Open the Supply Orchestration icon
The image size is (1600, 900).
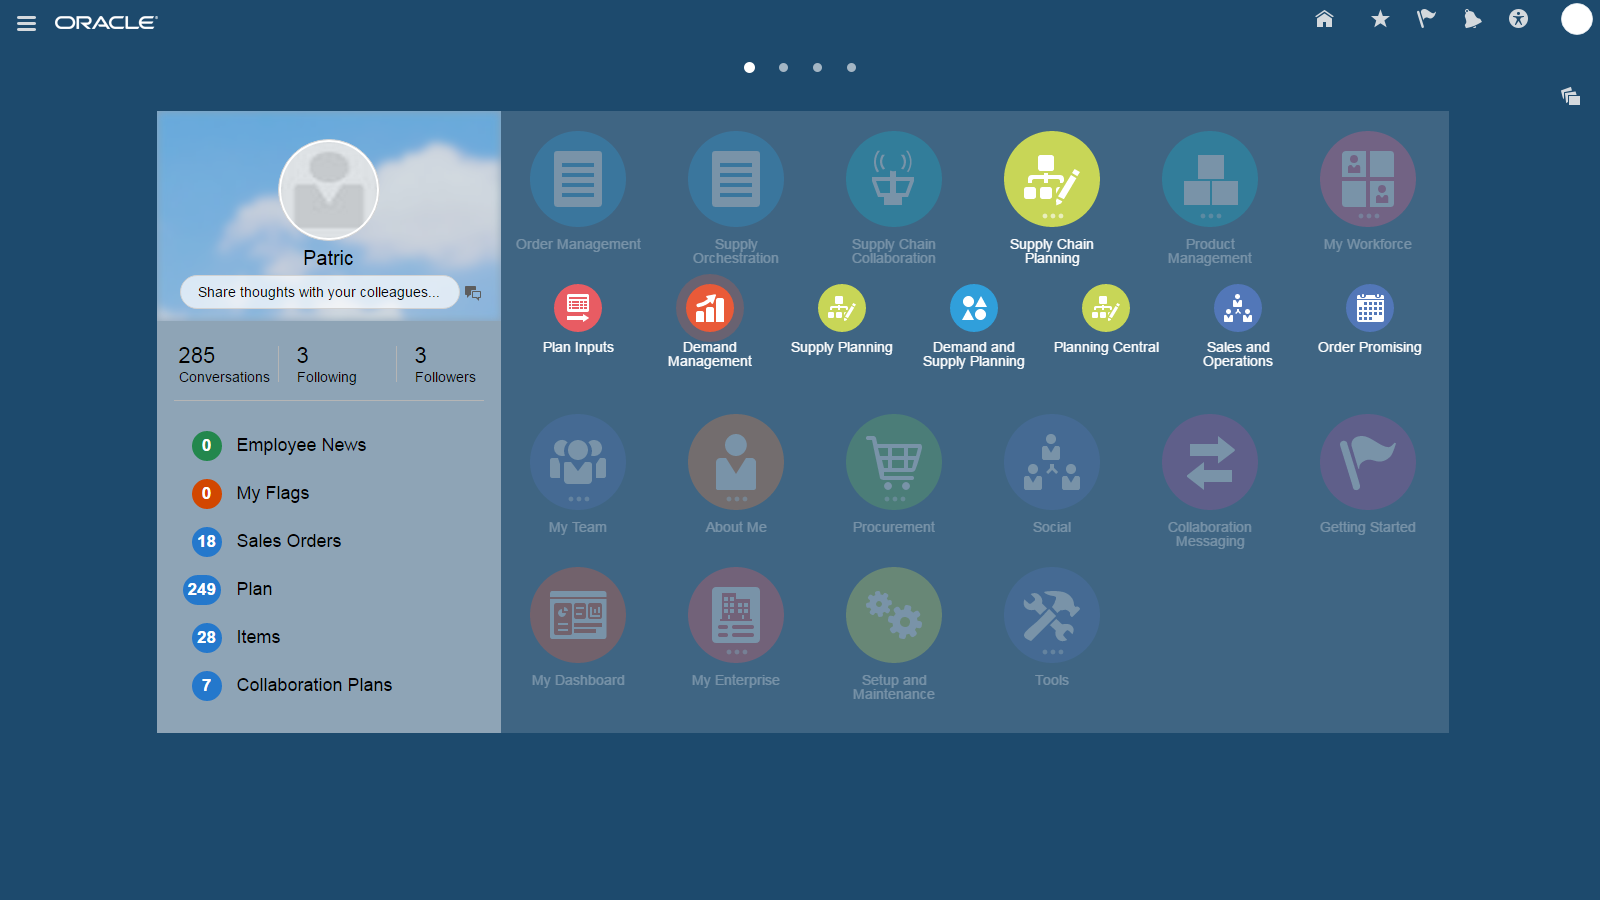(x=736, y=179)
